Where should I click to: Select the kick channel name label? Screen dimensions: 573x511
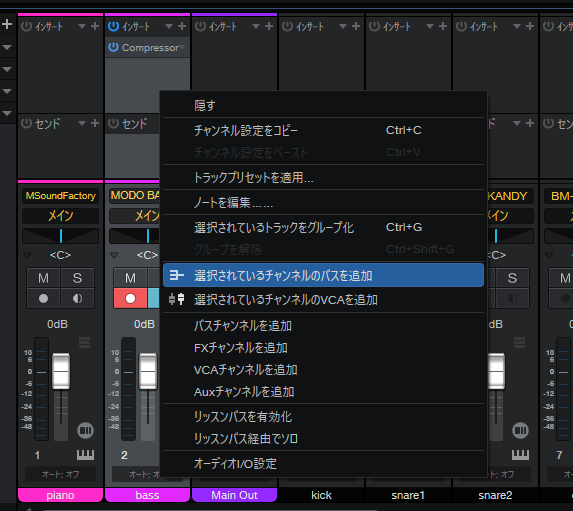321,495
